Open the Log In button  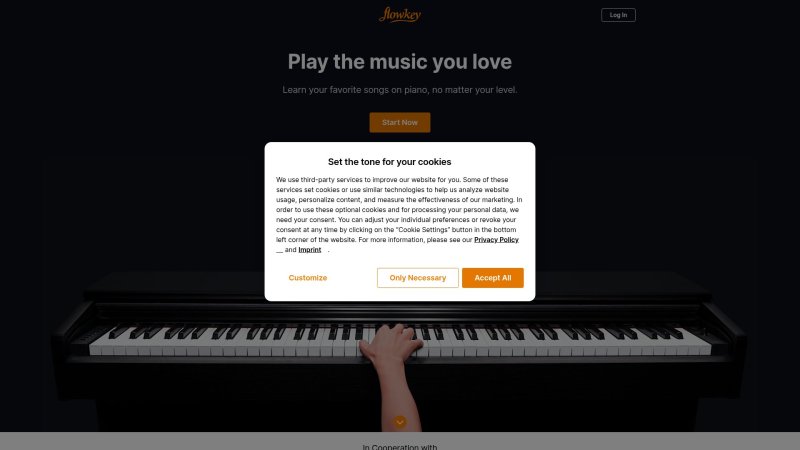pos(618,15)
